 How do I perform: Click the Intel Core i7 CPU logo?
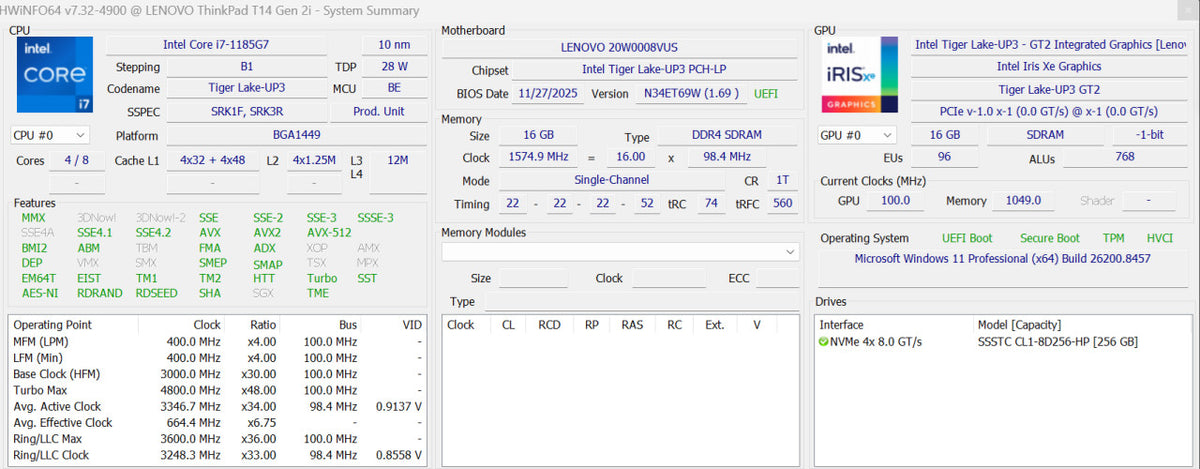click(55, 76)
